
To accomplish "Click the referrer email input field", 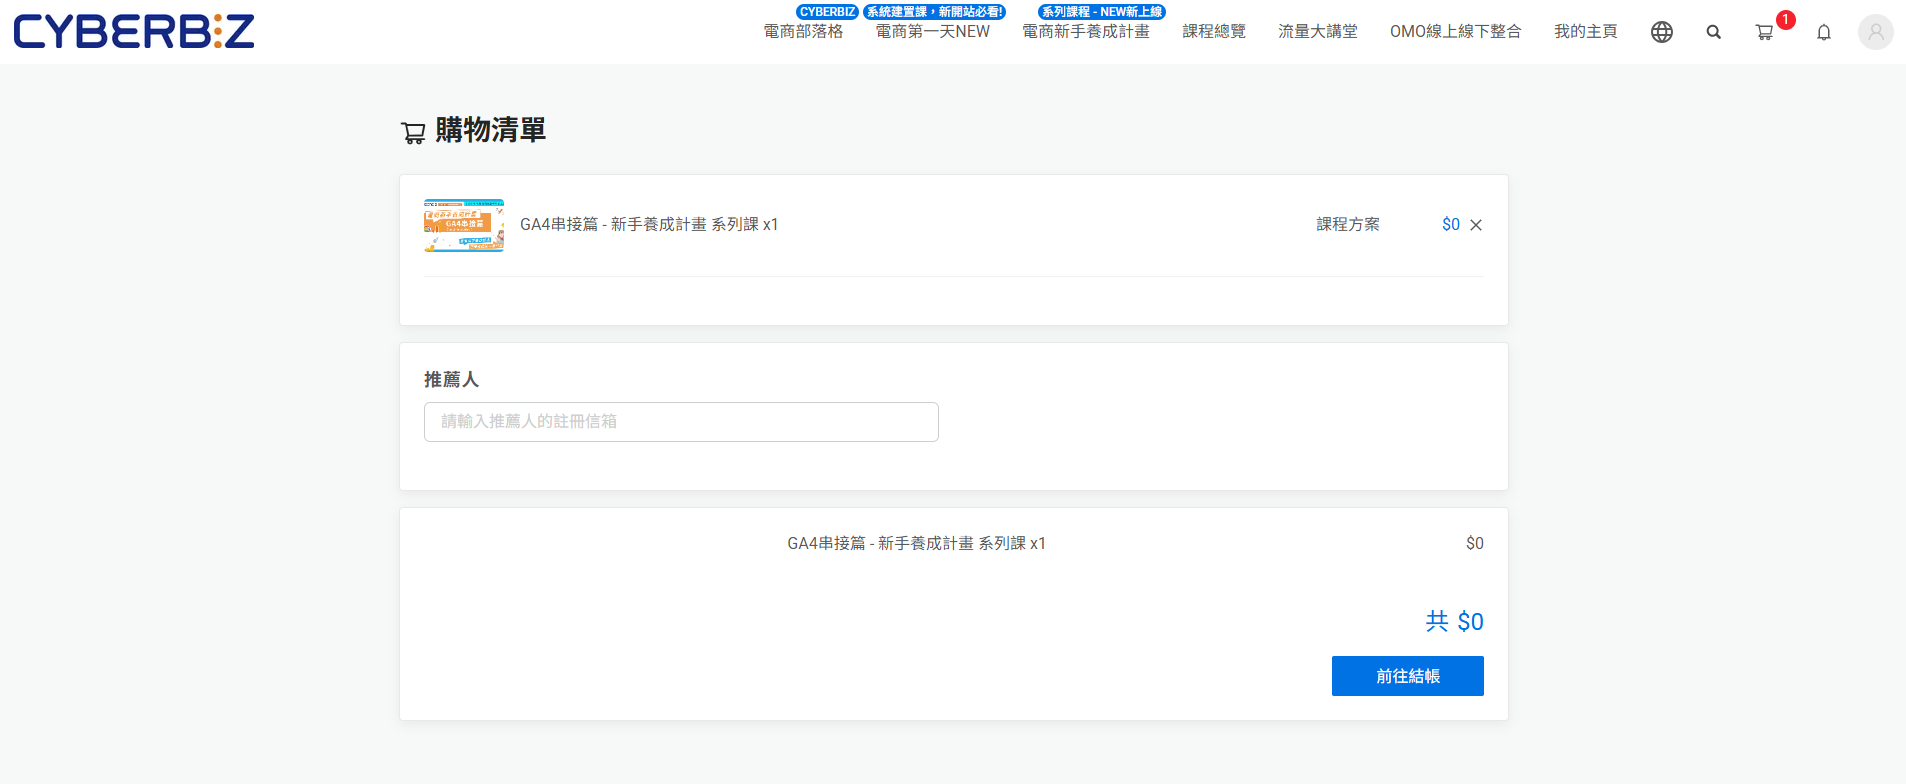I will (x=681, y=422).
